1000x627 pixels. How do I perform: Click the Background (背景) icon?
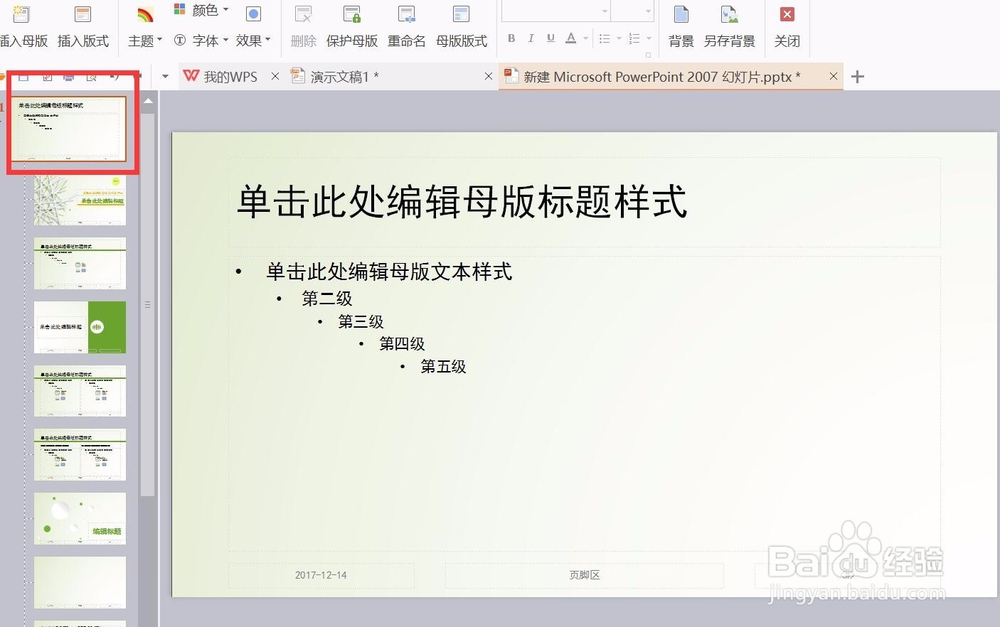click(681, 15)
